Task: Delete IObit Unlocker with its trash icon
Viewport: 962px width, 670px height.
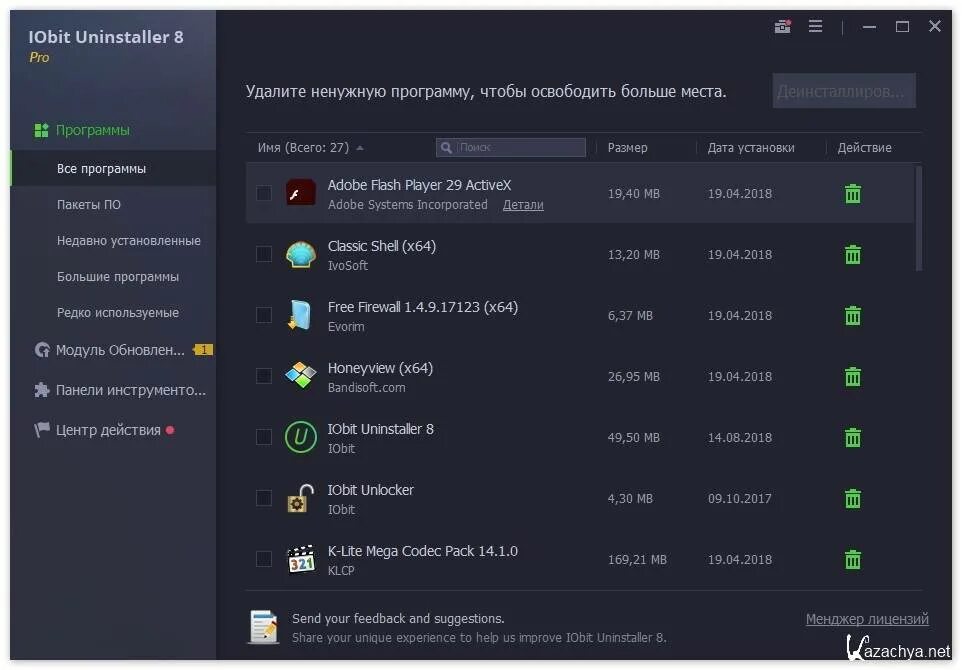Action: pos(853,498)
